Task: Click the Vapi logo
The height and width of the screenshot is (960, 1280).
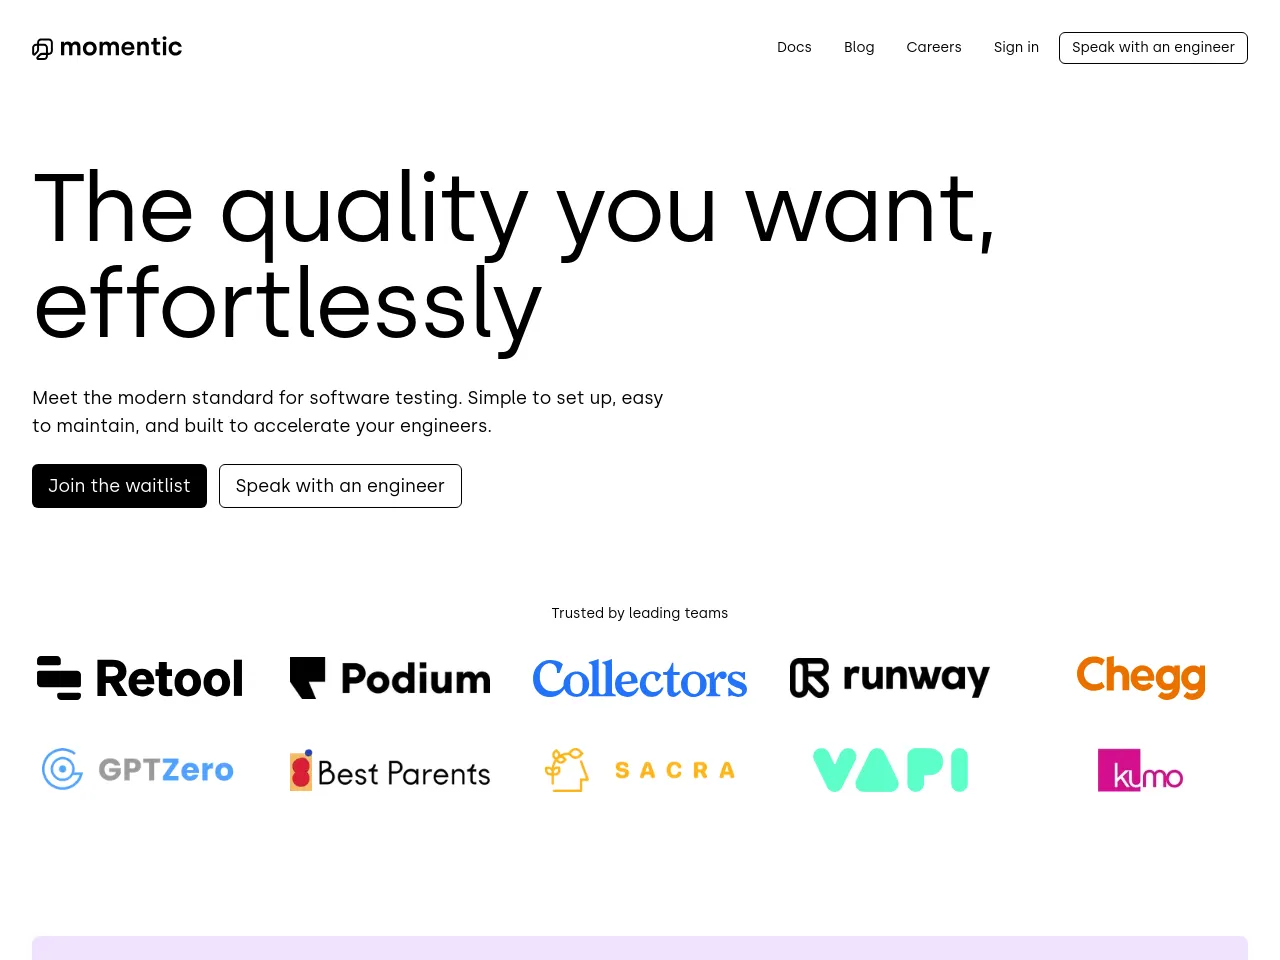Action: tap(890, 770)
